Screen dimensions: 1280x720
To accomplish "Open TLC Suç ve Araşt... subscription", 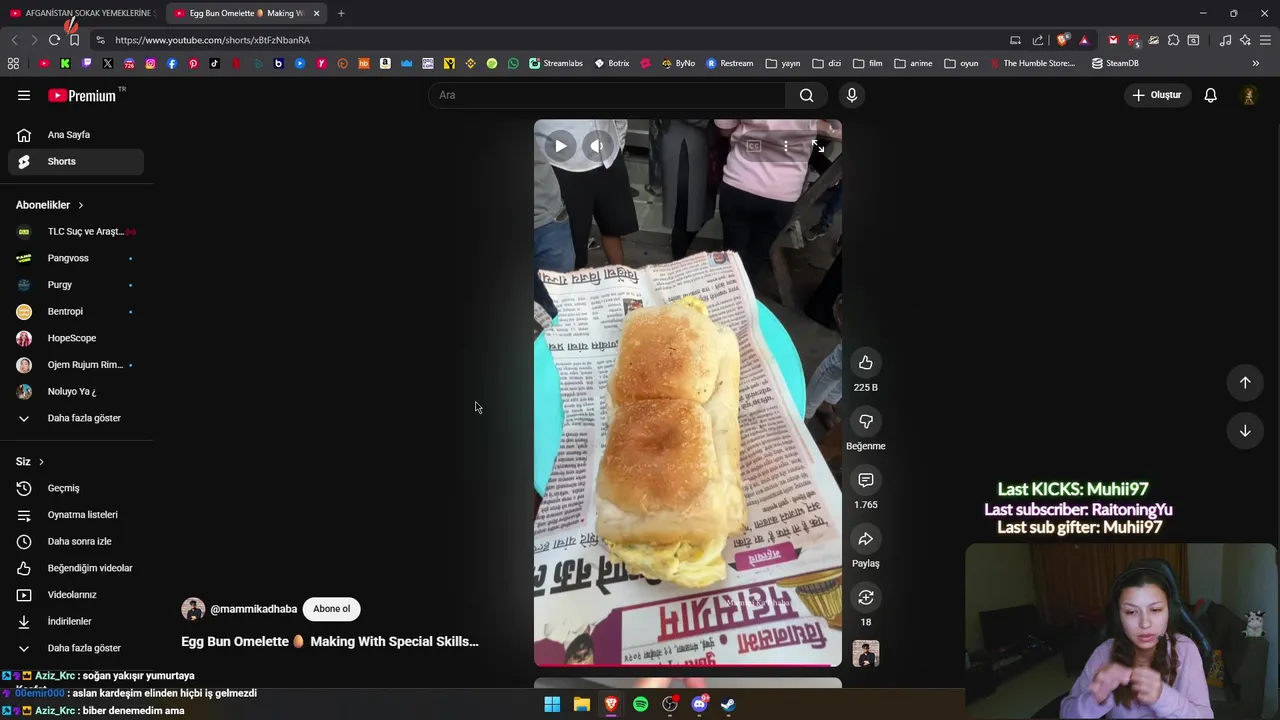I will tap(76, 231).
